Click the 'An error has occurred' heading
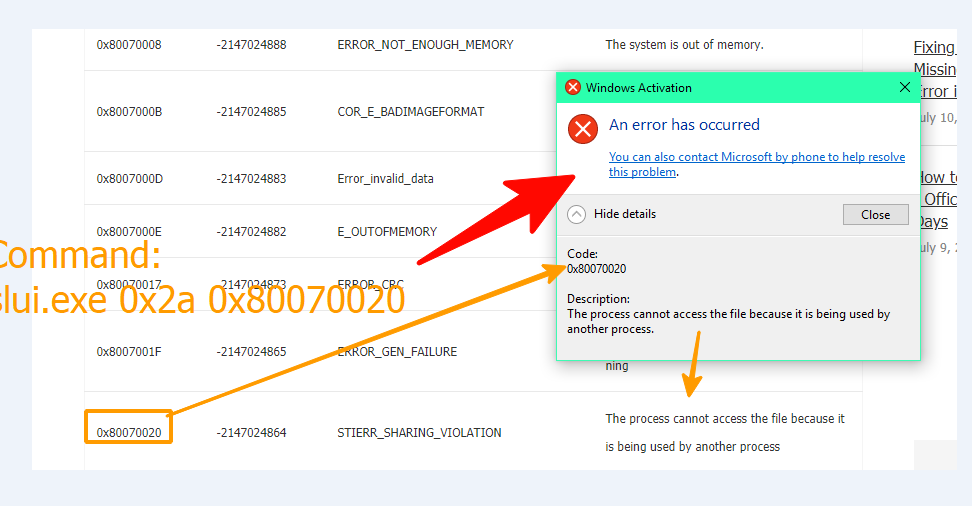The width and height of the screenshot is (972, 506). tap(684, 125)
